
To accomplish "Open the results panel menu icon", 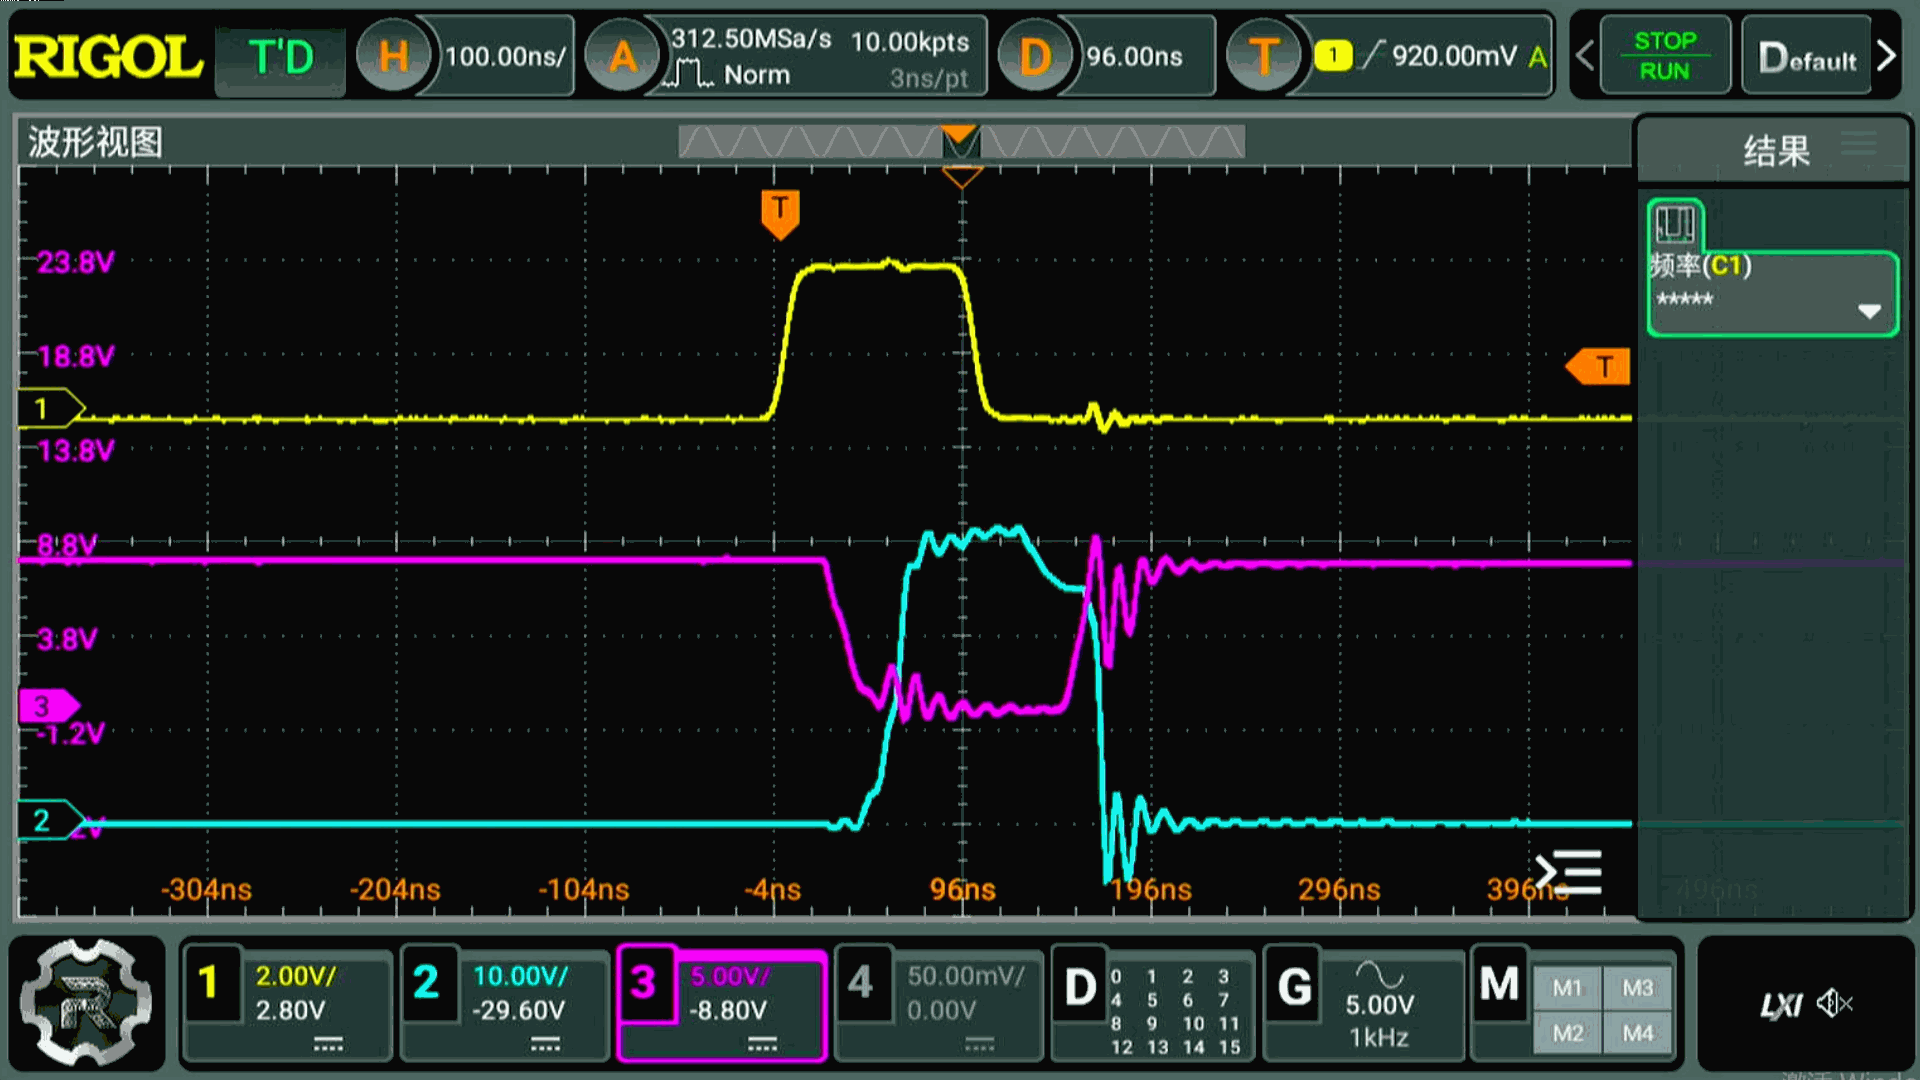I will pyautogui.click(x=1859, y=145).
